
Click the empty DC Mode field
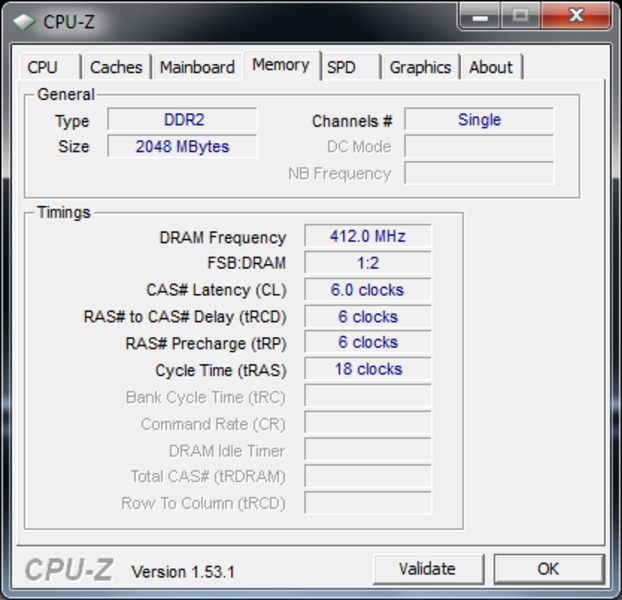pos(479,146)
